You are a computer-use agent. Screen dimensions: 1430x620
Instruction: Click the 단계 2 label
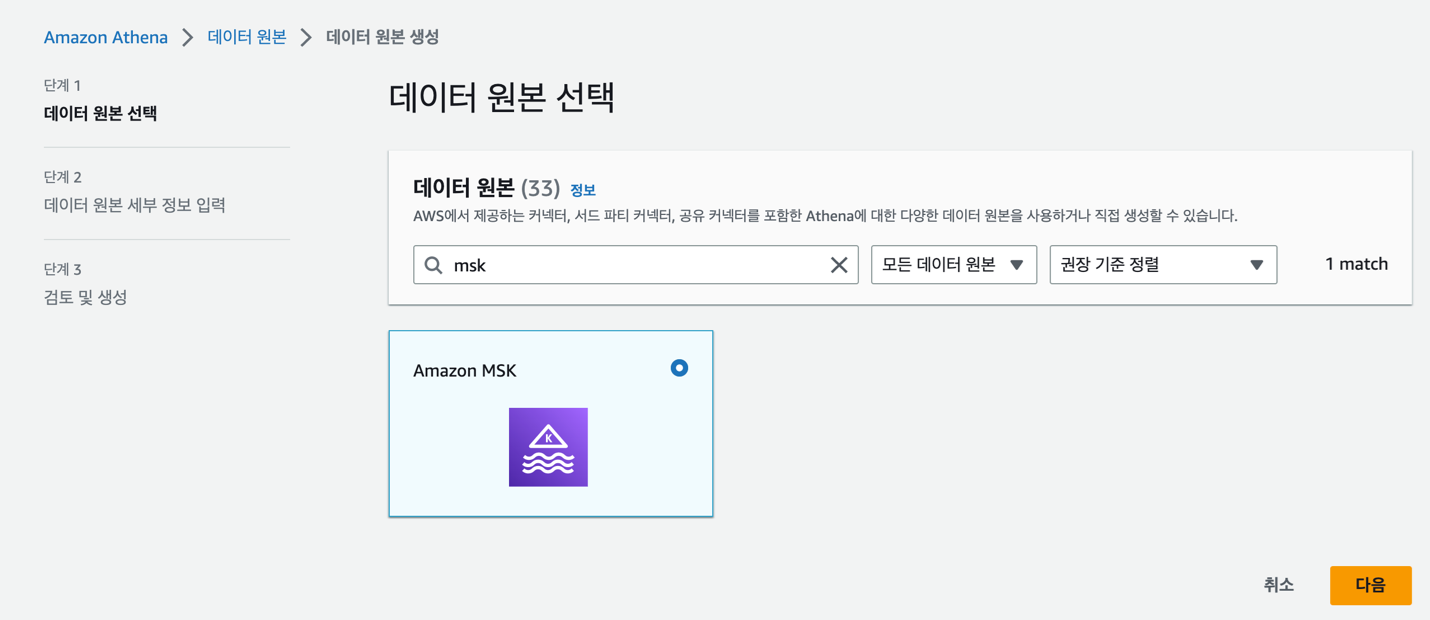[63, 177]
